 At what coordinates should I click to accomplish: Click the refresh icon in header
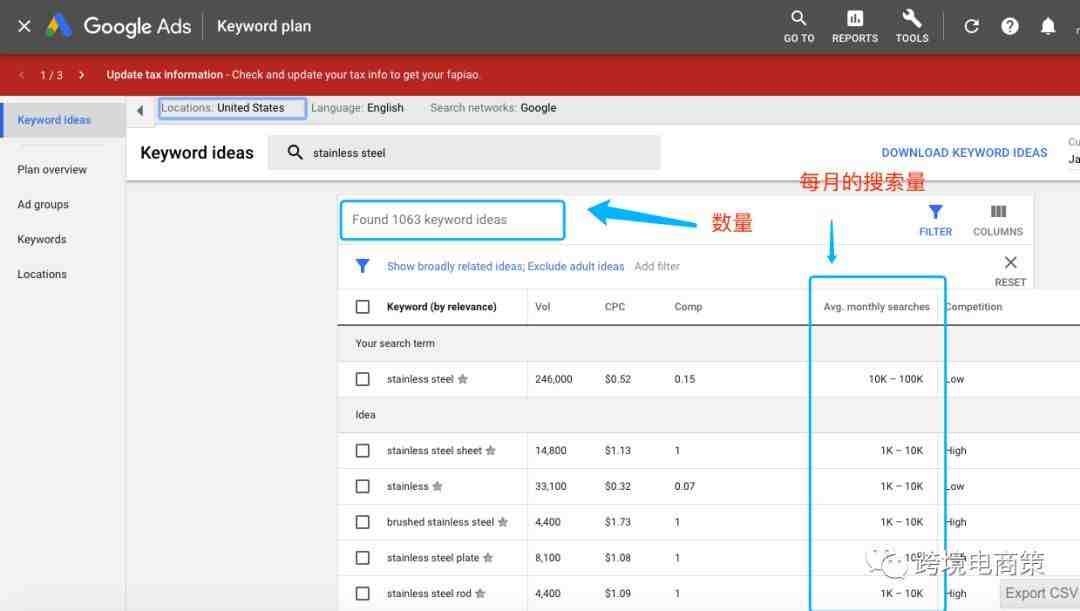pos(972,26)
